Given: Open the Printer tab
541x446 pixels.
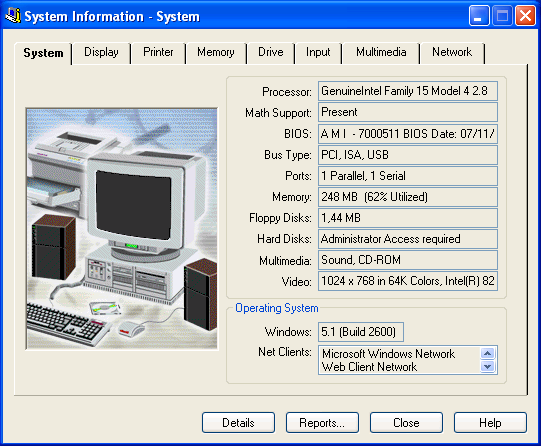Looking at the screenshot, I should click(158, 52).
